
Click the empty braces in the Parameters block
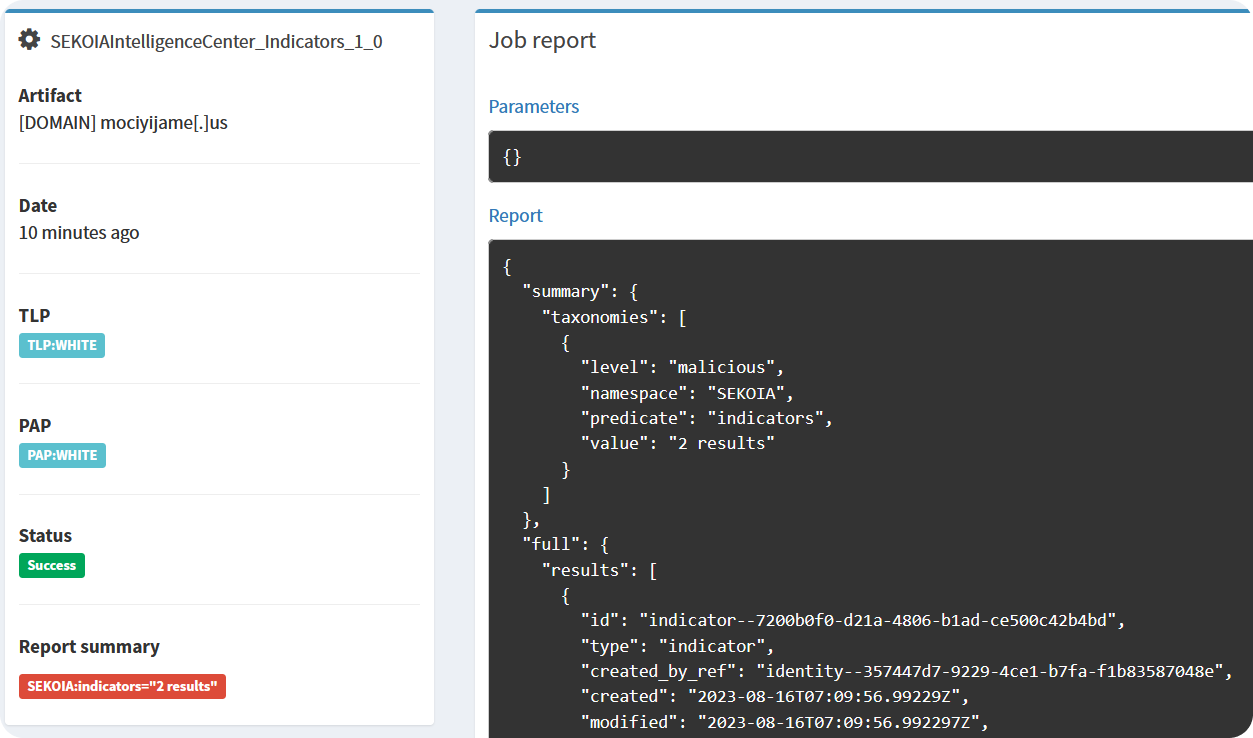[510, 157]
